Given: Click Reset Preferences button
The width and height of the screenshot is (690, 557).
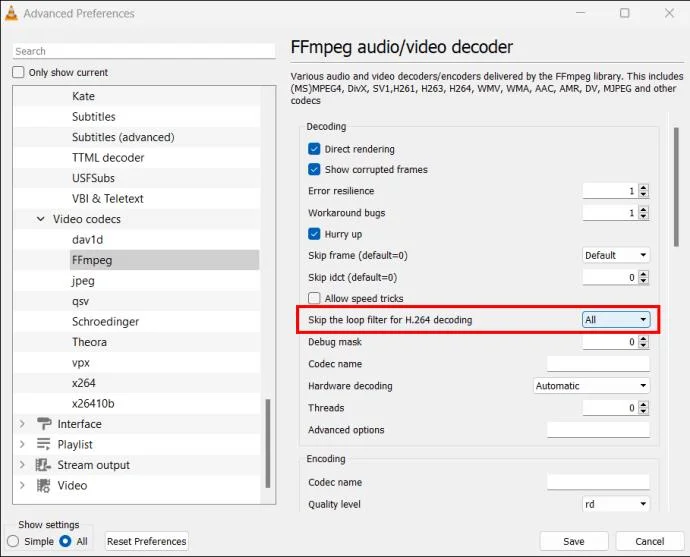Looking at the screenshot, I should [147, 541].
